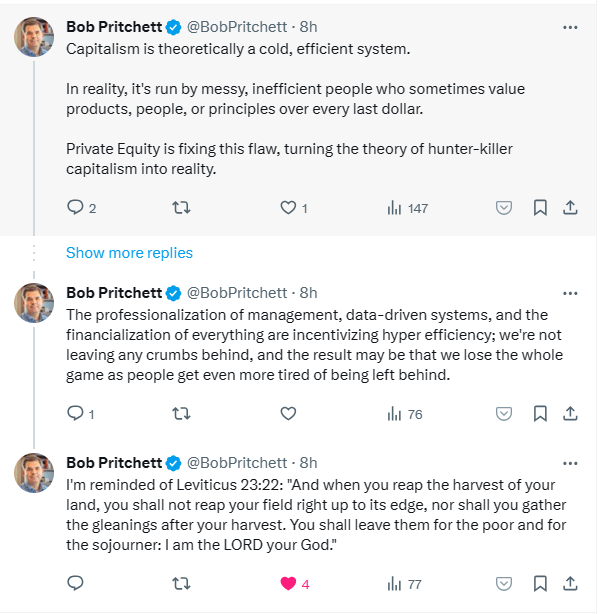Retweet the hyper efficiency tweet
612x614 pixels.
pyautogui.click(x=181, y=414)
